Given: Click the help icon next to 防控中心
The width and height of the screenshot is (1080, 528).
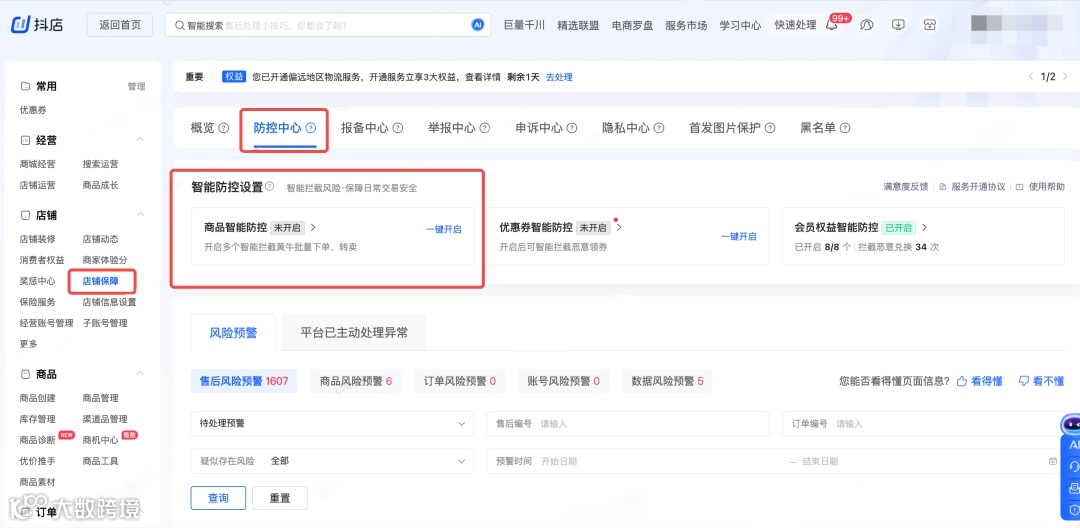Looking at the screenshot, I should click(311, 128).
